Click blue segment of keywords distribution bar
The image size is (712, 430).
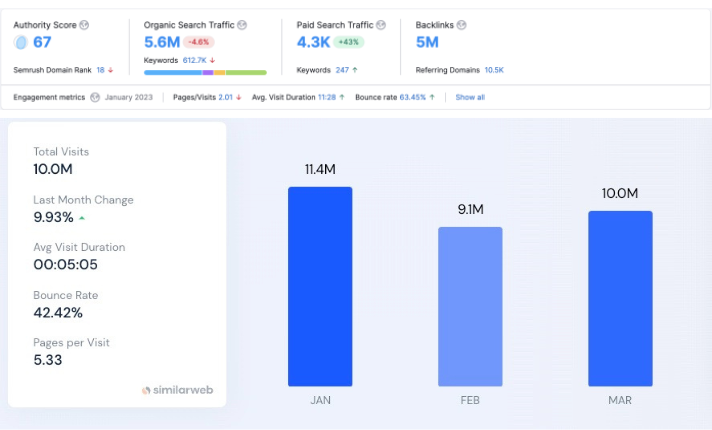(173, 73)
